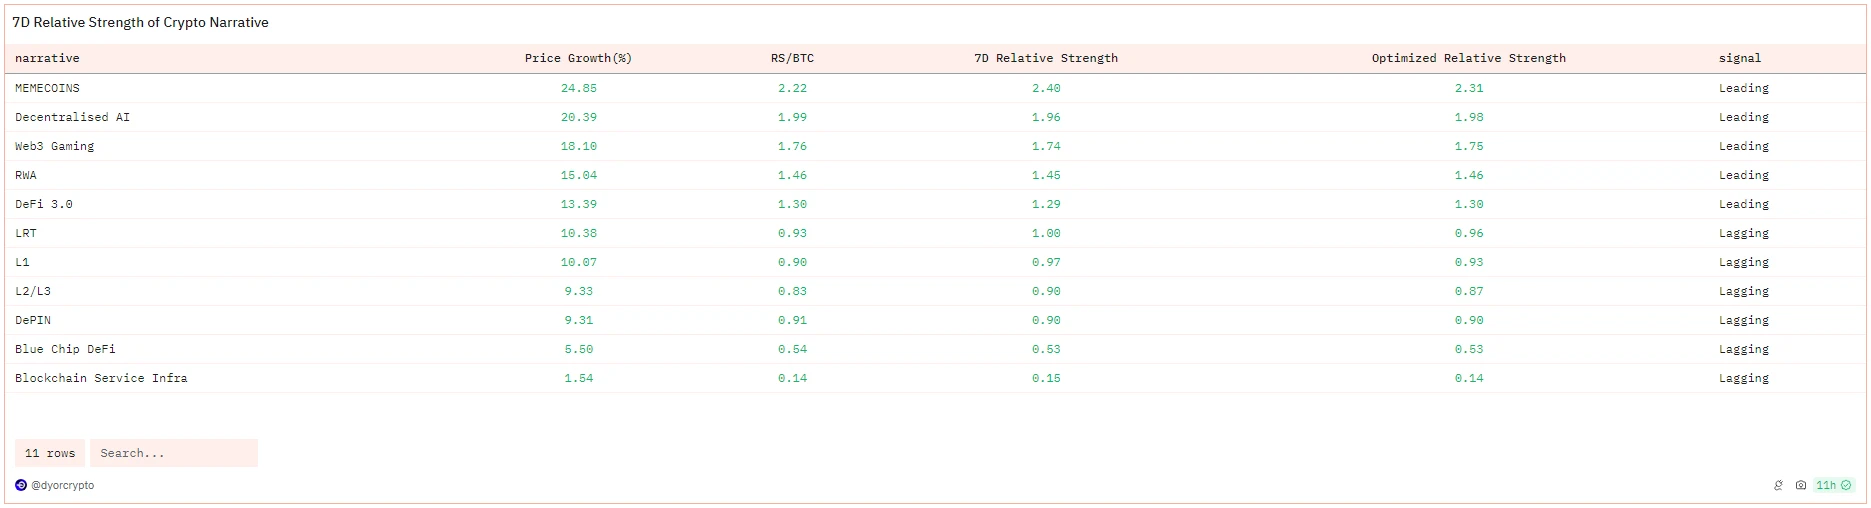
Task: Click Lagging signal in L1 row
Action: pyautogui.click(x=1744, y=262)
